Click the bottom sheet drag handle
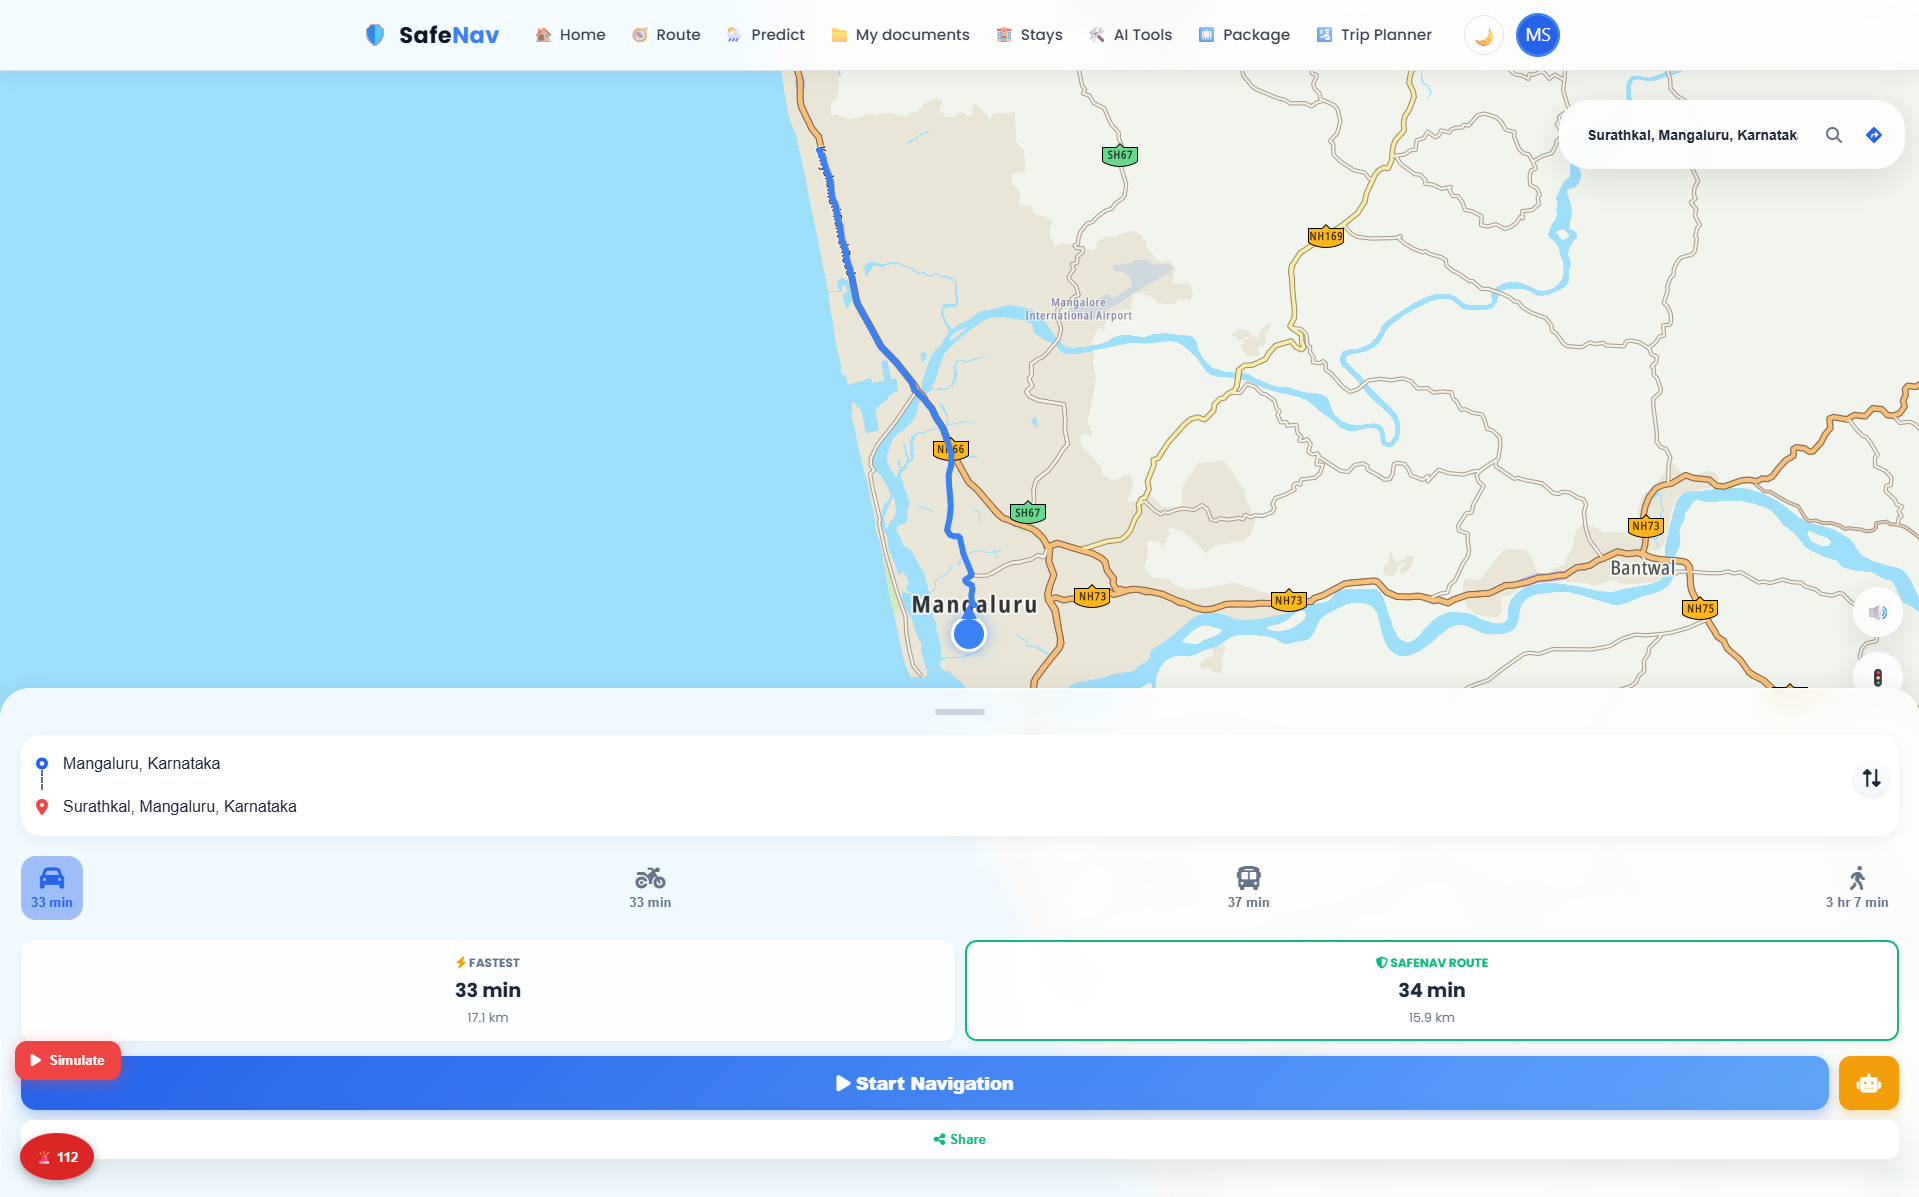Image resolution: width=1919 pixels, height=1197 pixels. tap(960, 712)
